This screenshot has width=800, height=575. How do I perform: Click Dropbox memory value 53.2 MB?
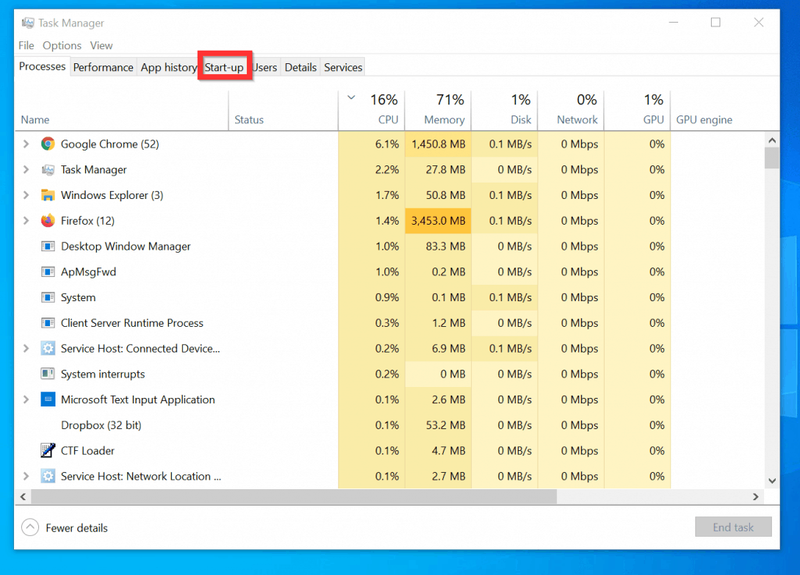[x=445, y=425]
